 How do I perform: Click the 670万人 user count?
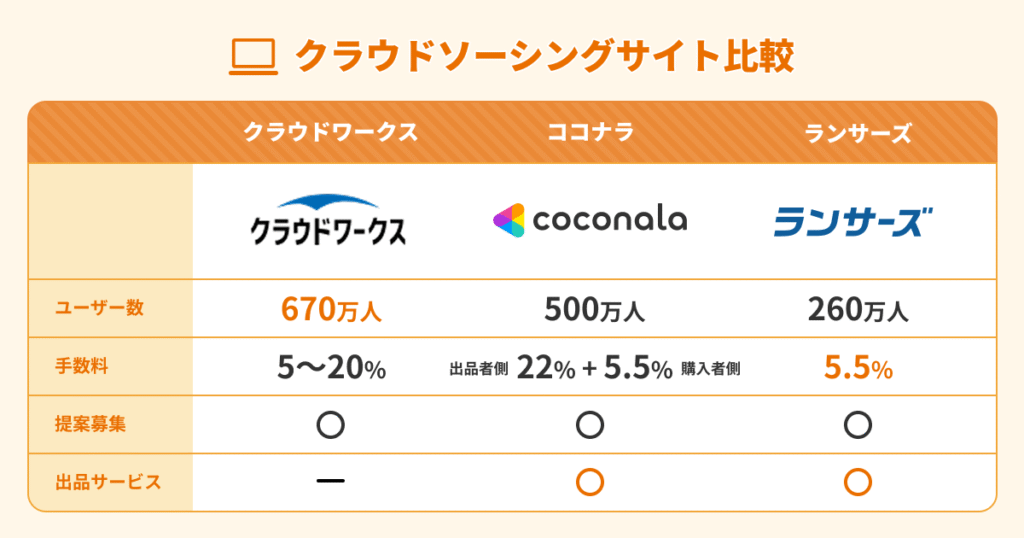(x=330, y=310)
